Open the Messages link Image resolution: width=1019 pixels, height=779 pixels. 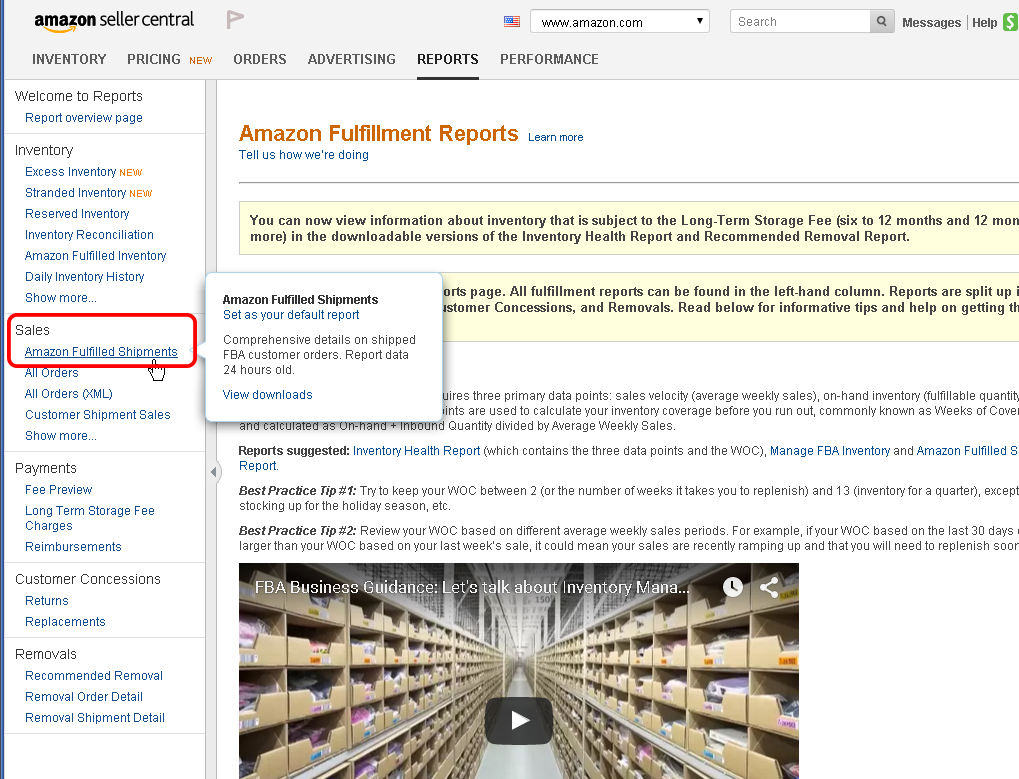(x=931, y=23)
